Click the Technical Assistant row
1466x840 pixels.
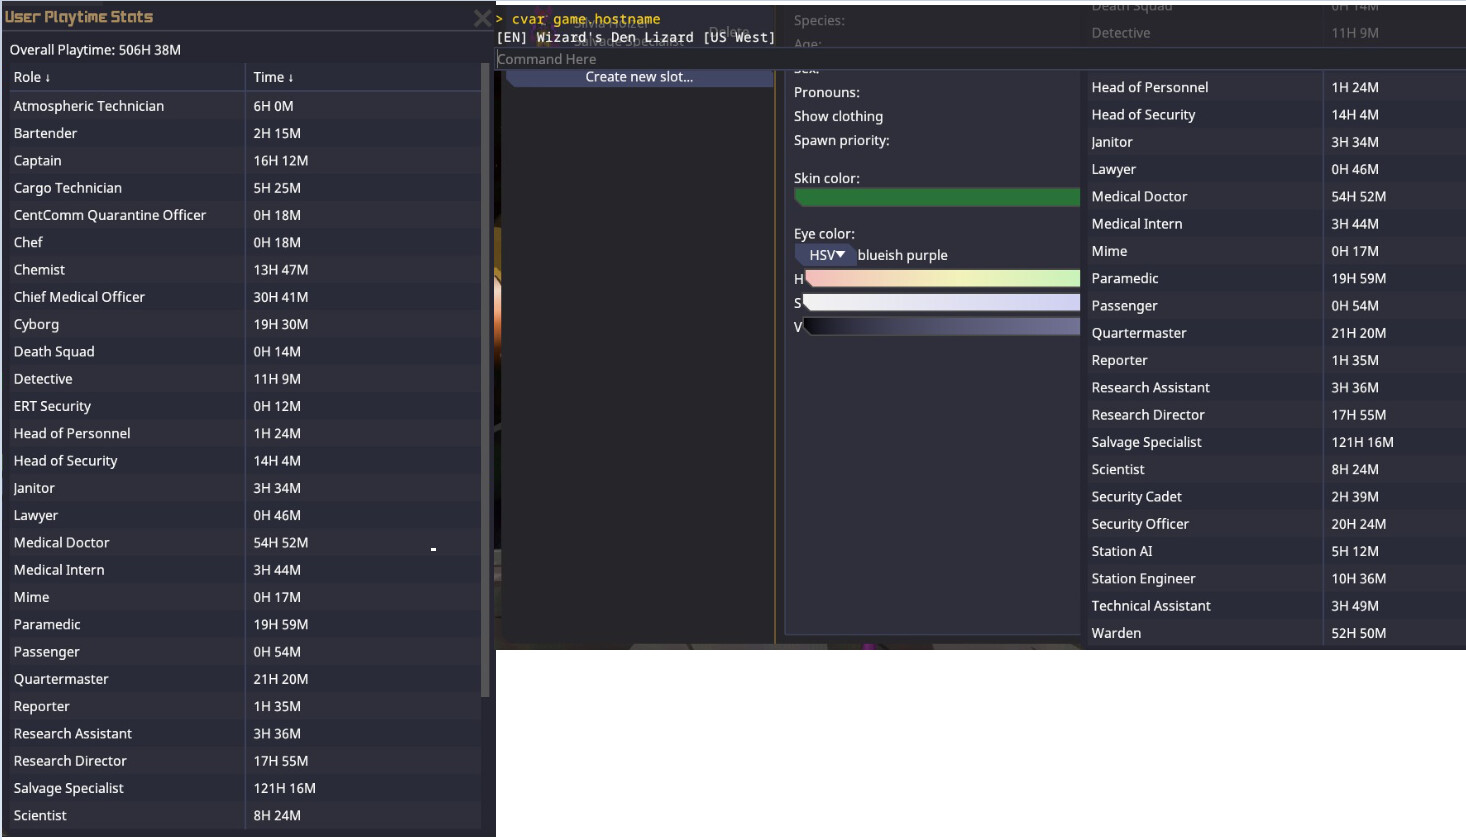point(1151,606)
